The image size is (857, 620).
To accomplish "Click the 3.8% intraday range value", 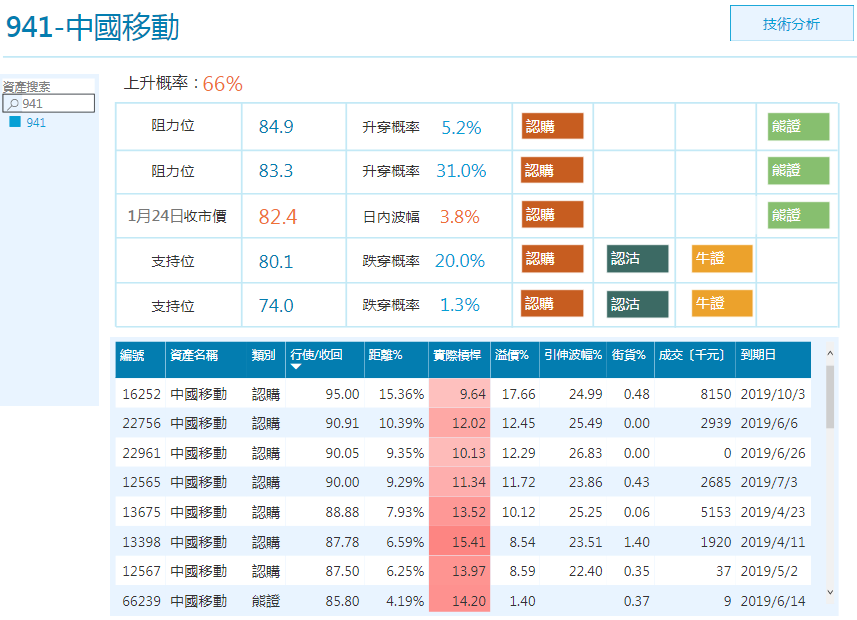I will point(460,217).
